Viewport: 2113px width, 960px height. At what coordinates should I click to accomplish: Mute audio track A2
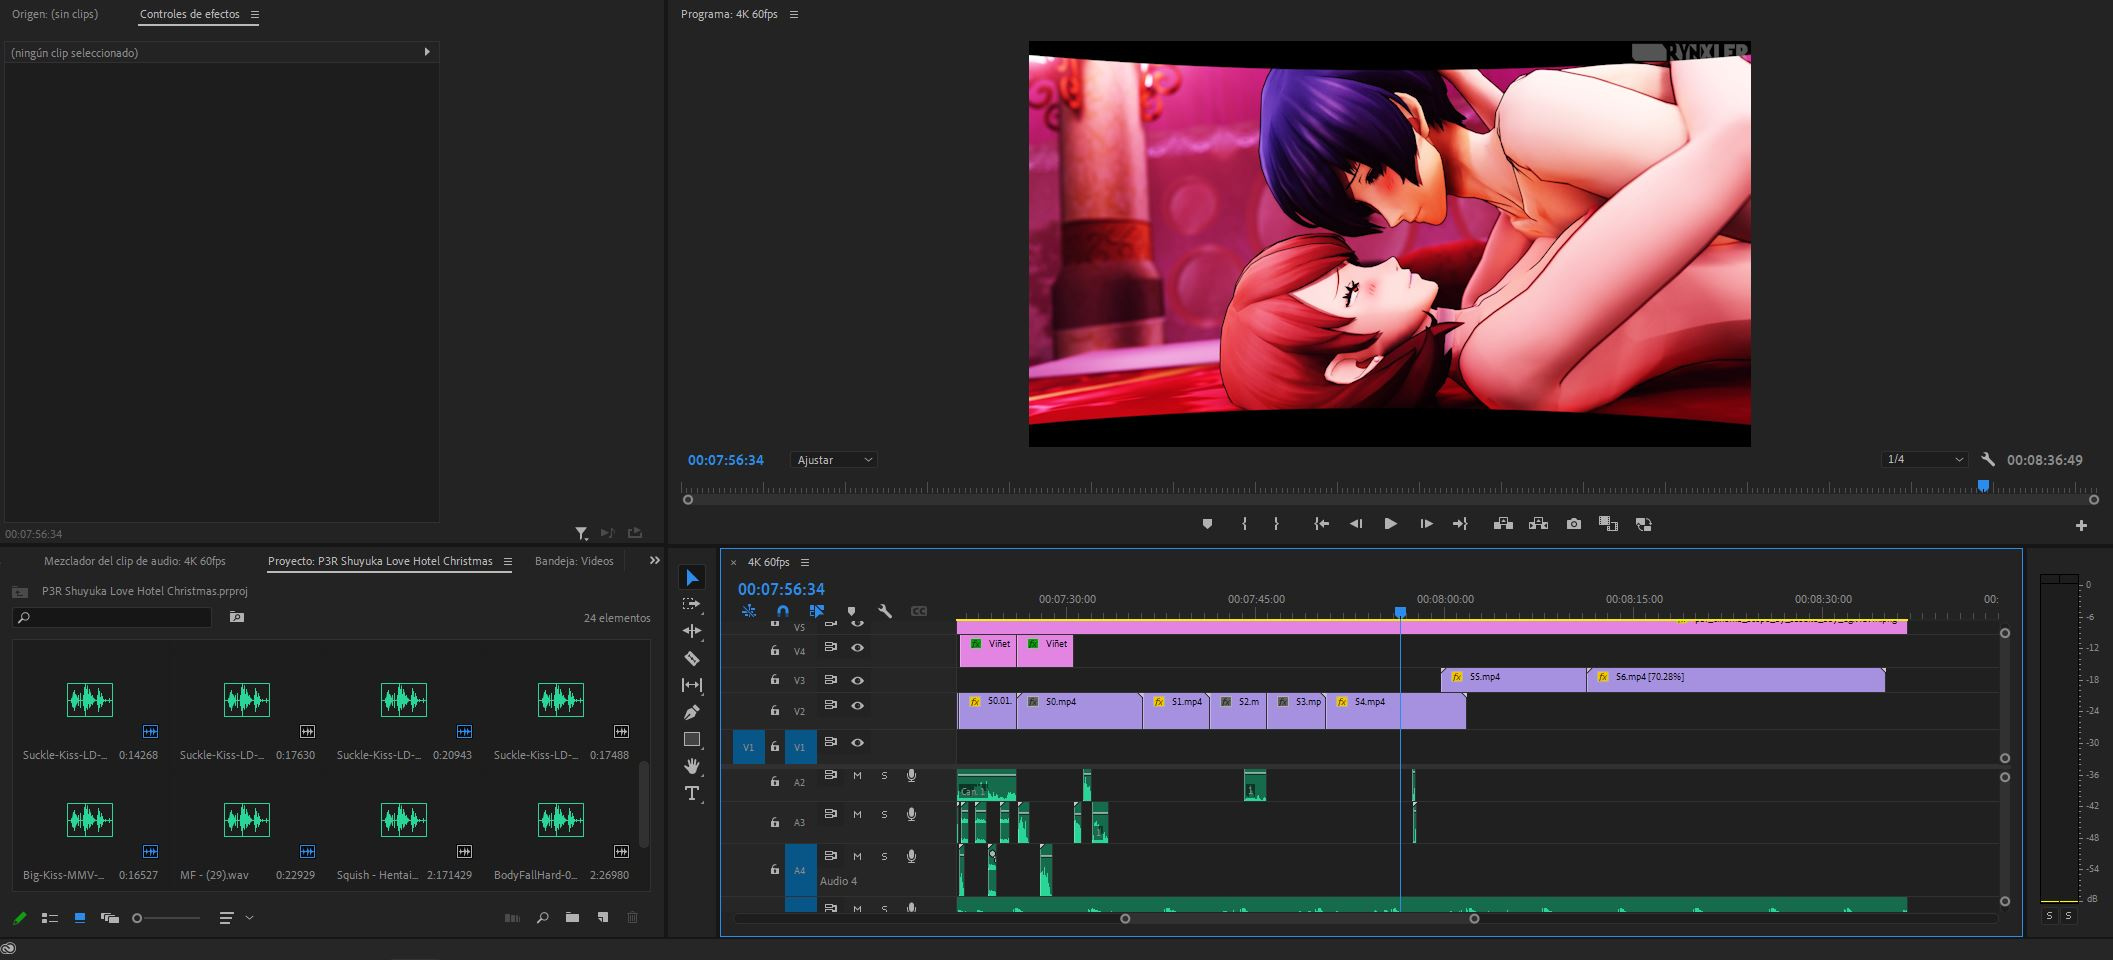point(857,776)
